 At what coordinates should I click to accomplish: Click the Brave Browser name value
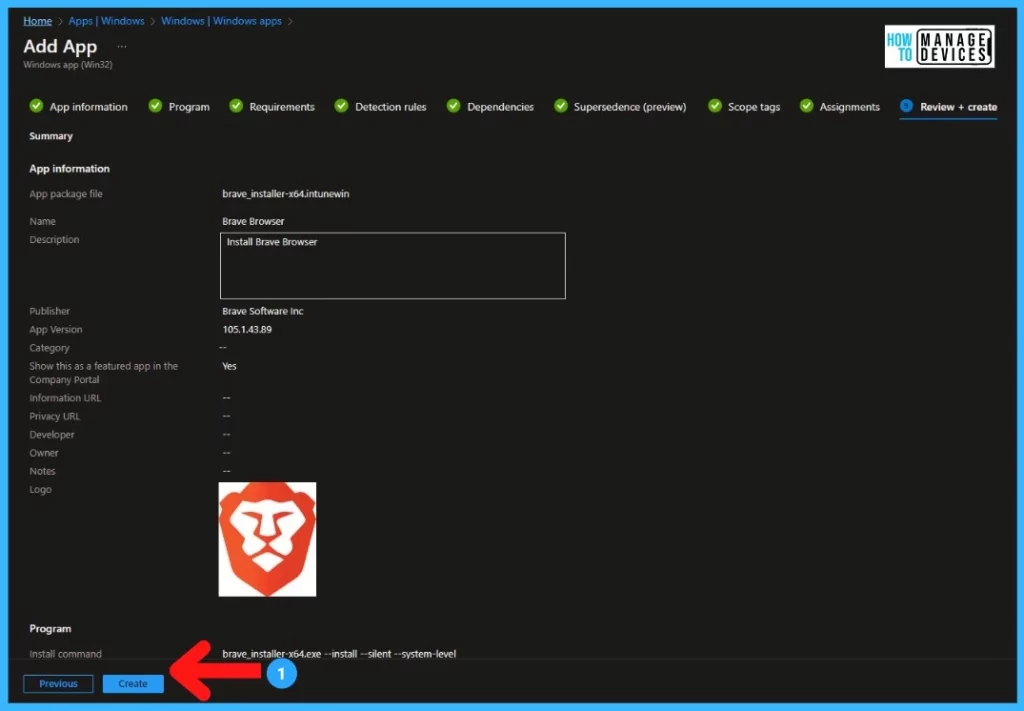coord(253,221)
